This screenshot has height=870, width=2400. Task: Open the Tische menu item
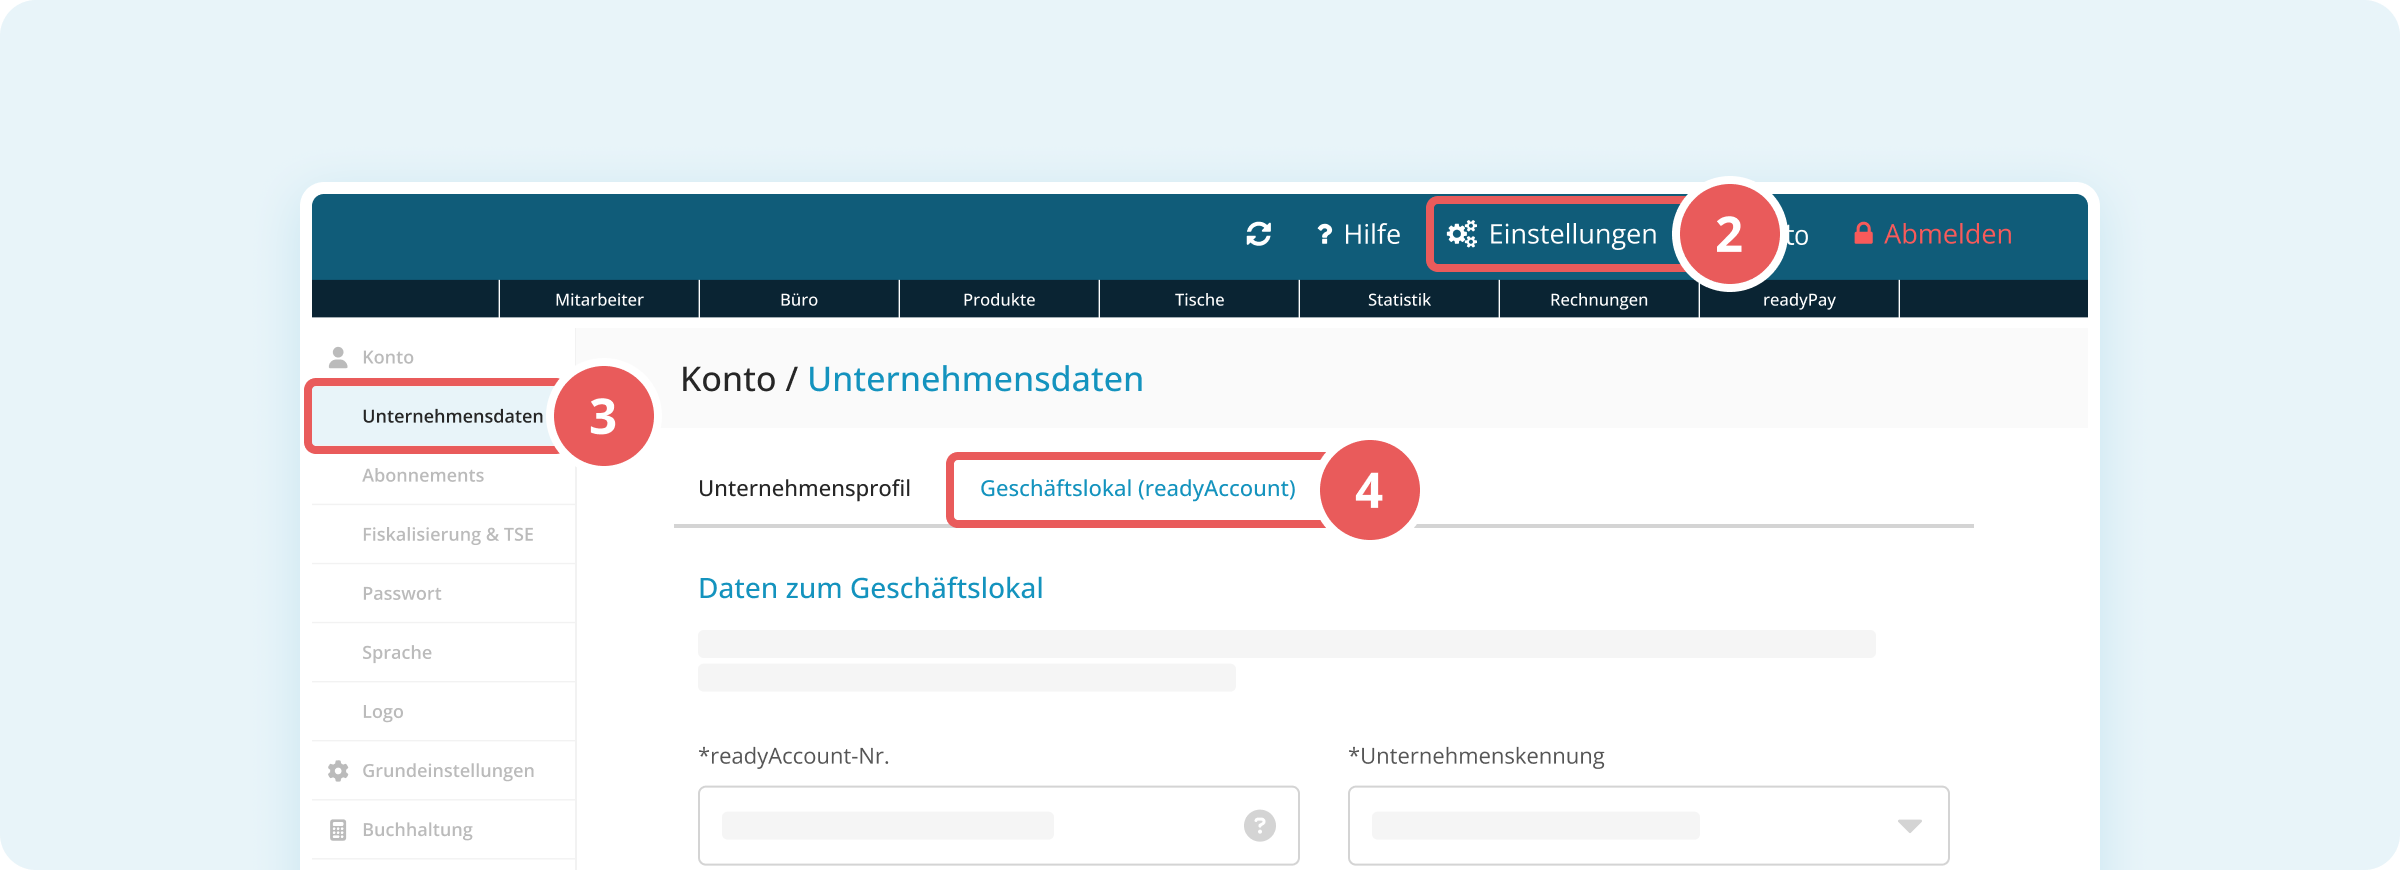(x=1199, y=299)
